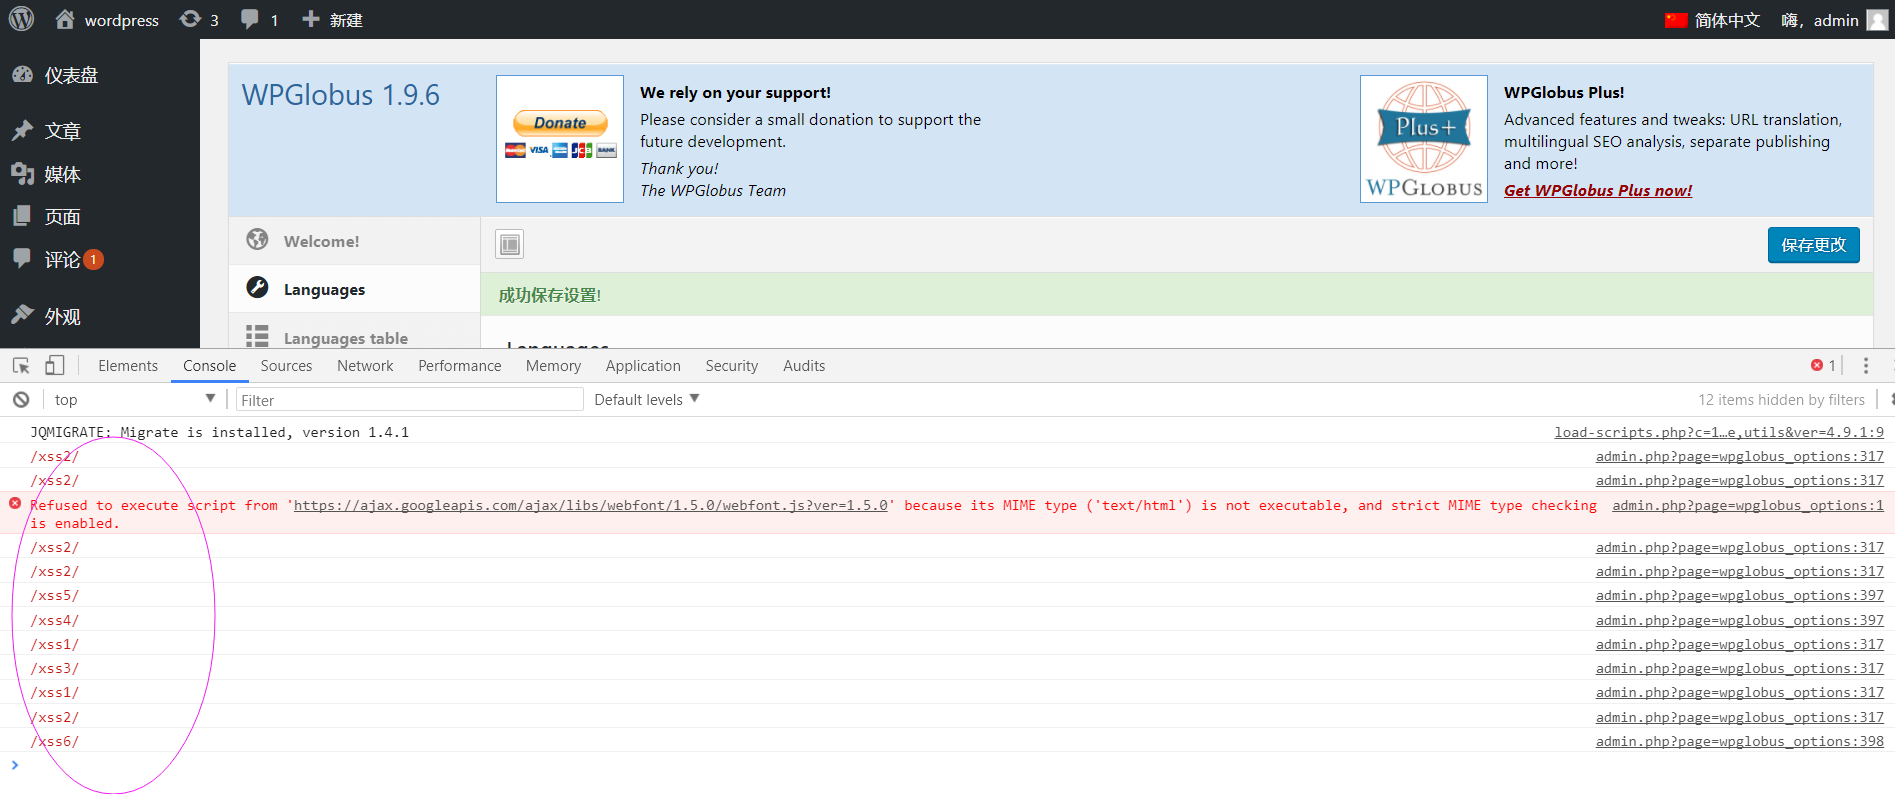Open the DevTools three-dot customize menu
The image size is (1895, 794).
click(x=1865, y=366)
